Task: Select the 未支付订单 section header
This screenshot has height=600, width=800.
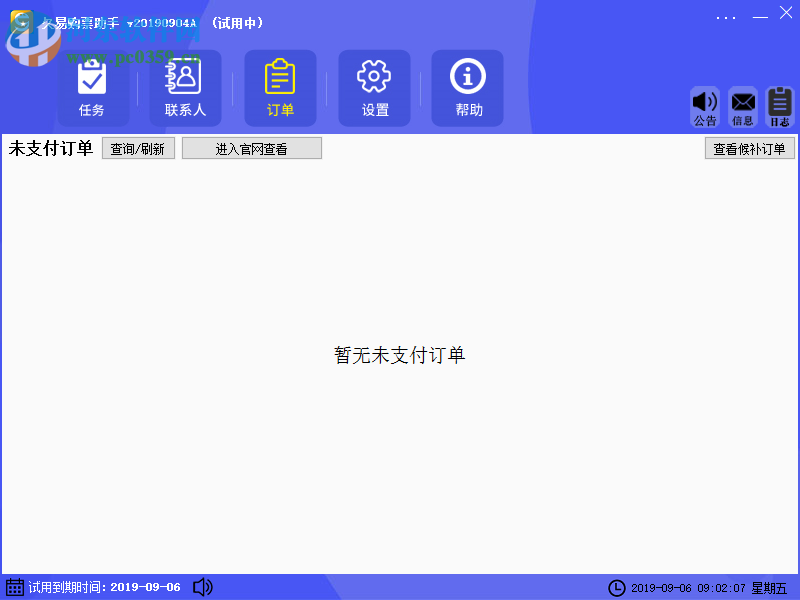Action: (x=50, y=148)
